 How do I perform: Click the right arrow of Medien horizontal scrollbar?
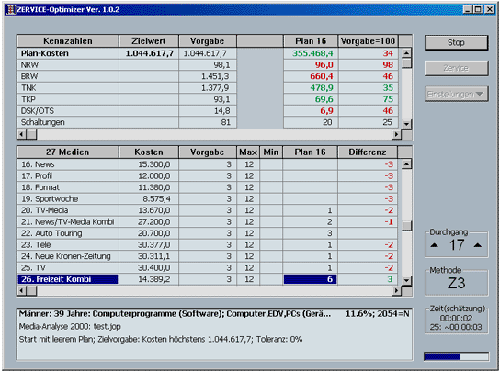click(x=396, y=291)
